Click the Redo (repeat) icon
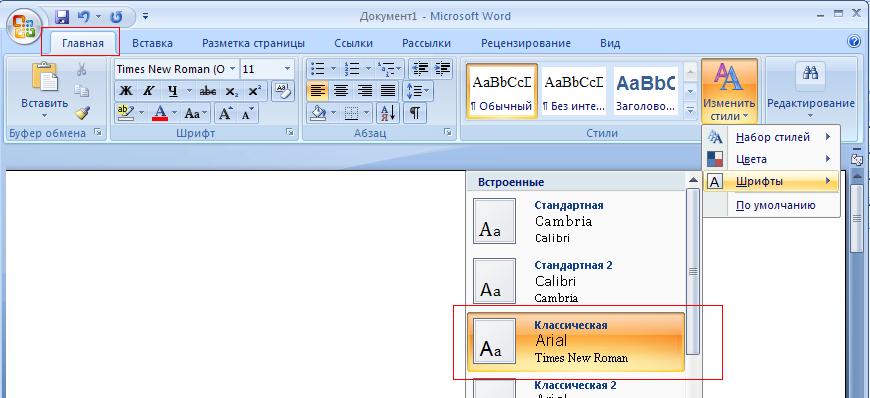The height and width of the screenshot is (398, 870). point(116,16)
